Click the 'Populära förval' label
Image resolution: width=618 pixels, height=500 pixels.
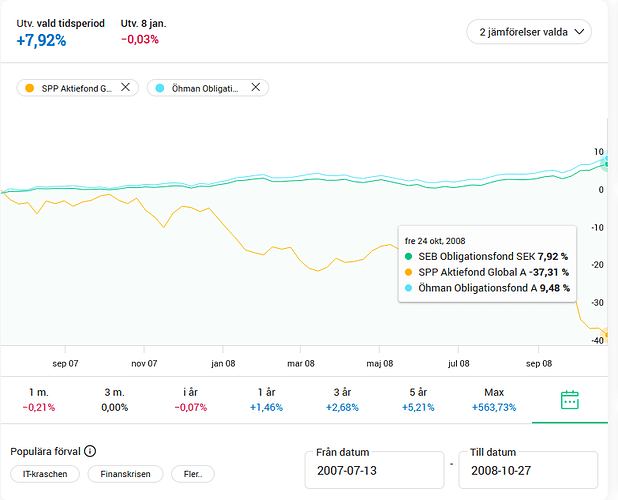click(x=45, y=452)
